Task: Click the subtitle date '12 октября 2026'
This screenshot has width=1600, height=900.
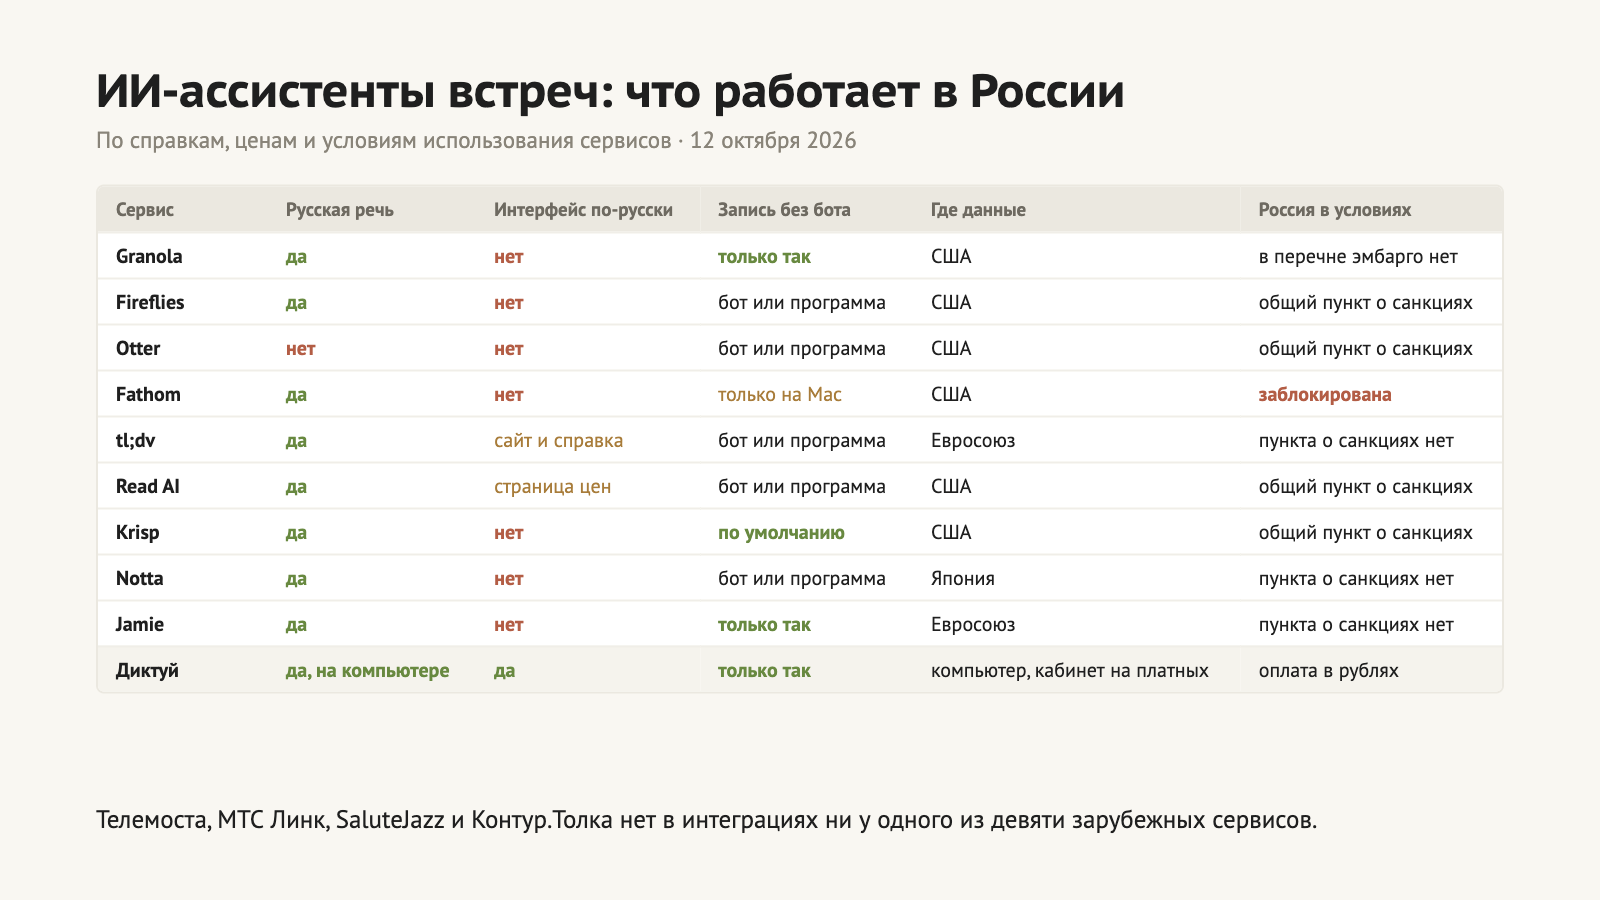Action: (773, 140)
